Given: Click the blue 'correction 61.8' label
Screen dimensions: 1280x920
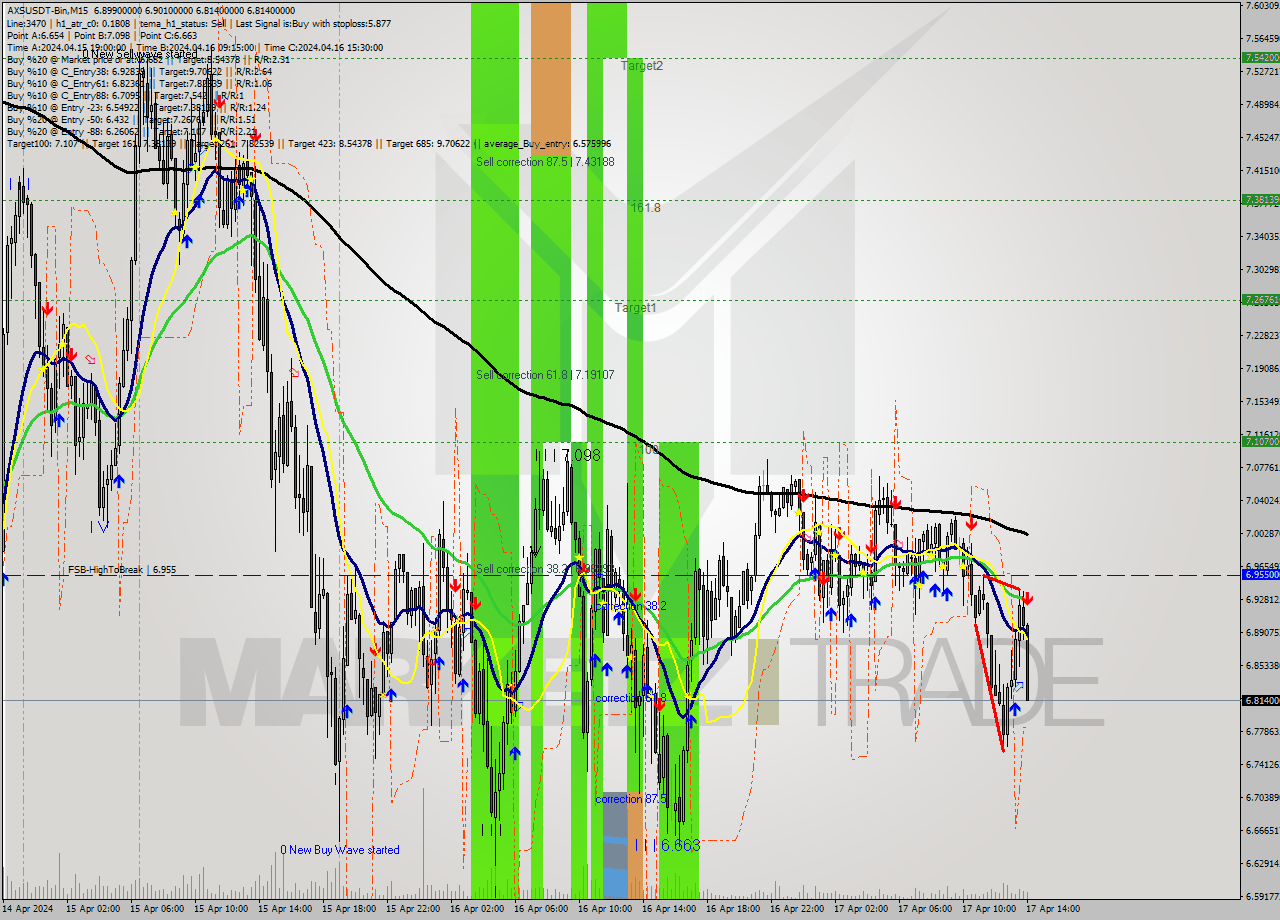Looking at the screenshot, I should point(630,698).
